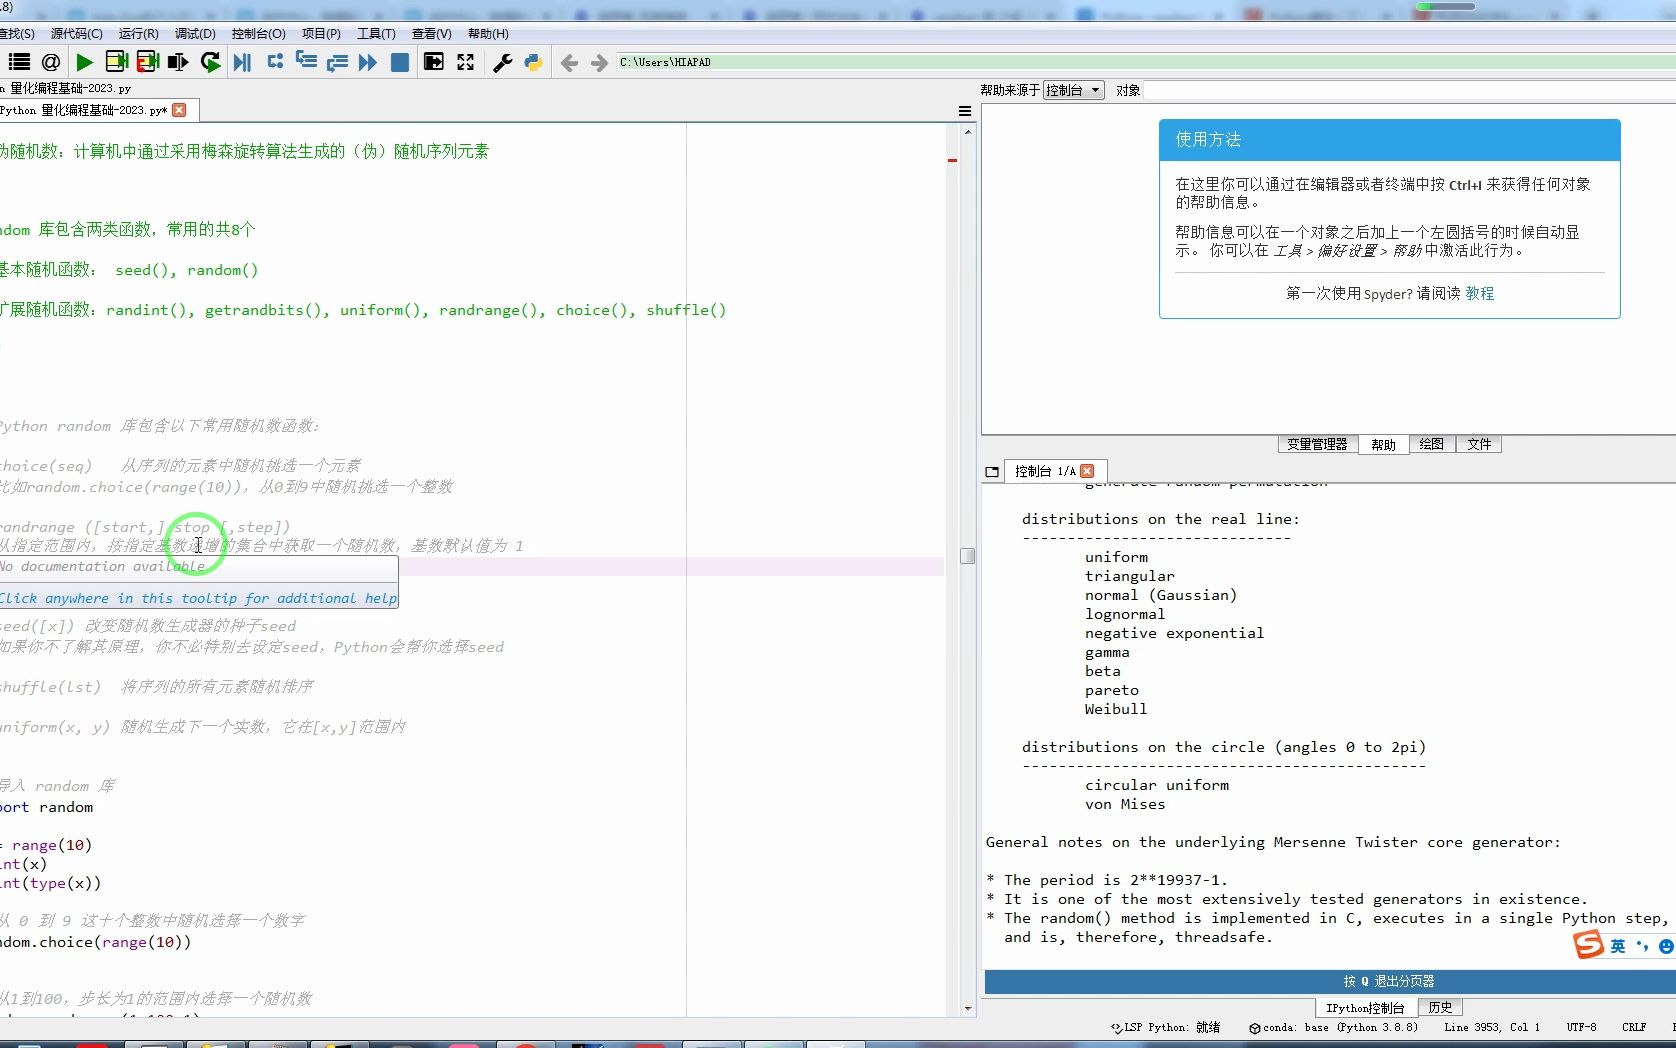
Task: Close the 量化编程基础-2023.py editor tab
Action: point(179,110)
